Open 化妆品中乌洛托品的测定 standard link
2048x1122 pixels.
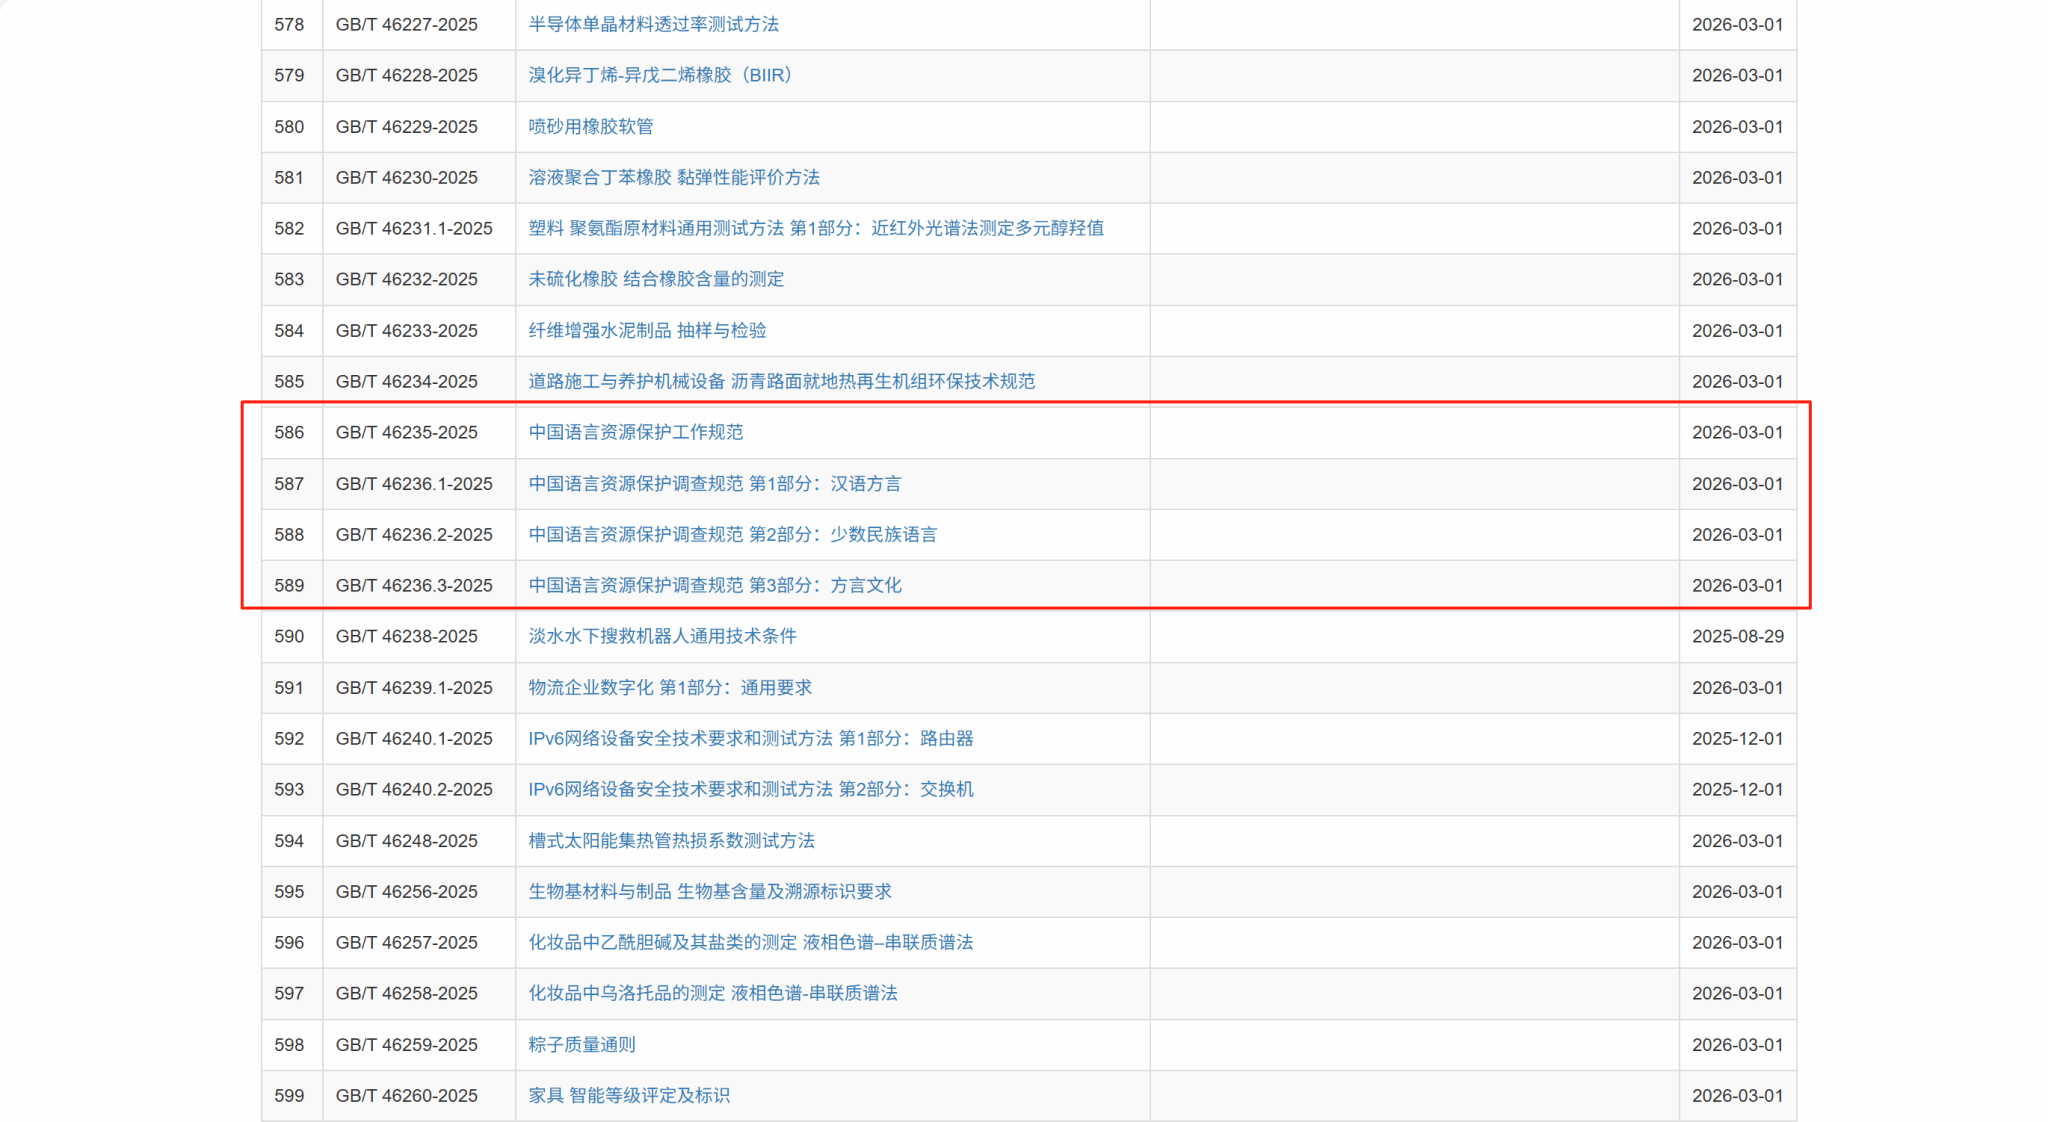coord(712,993)
